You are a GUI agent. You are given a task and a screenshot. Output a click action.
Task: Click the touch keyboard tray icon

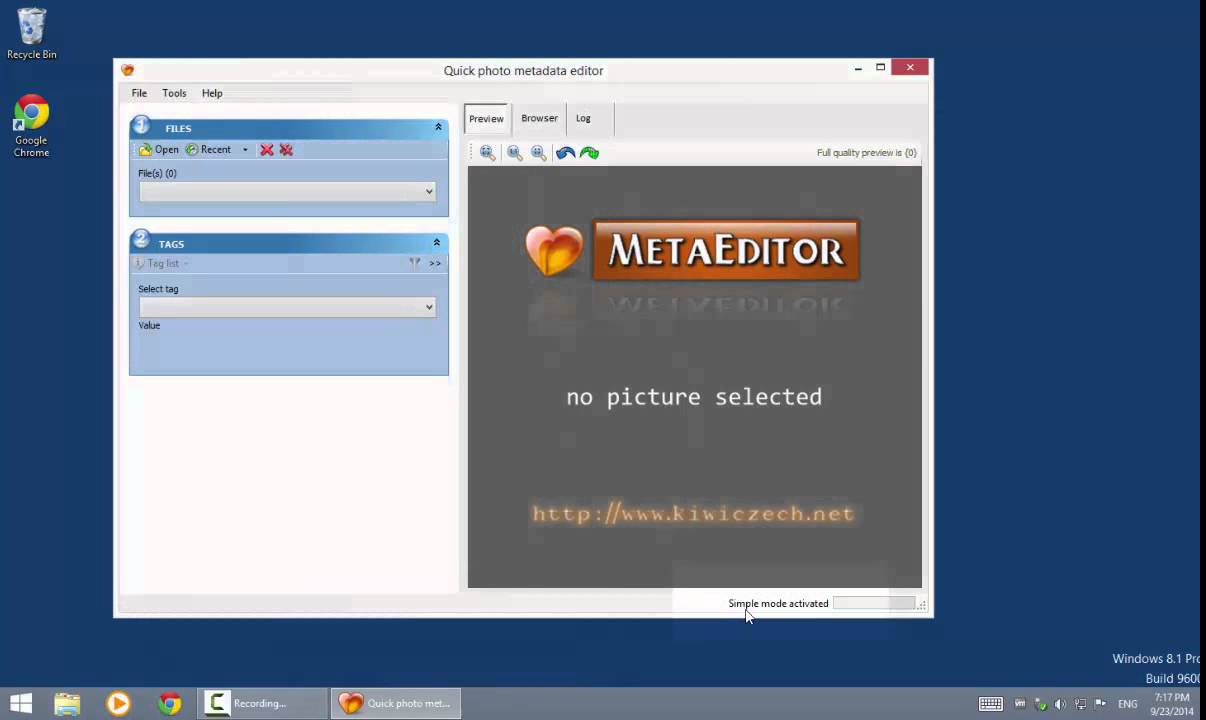(x=991, y=704)
